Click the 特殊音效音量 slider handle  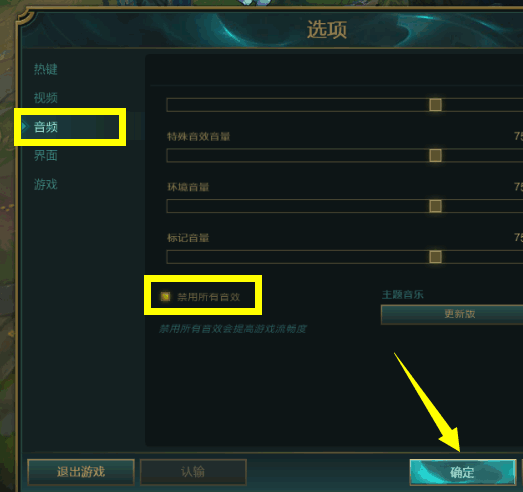click(435, 155)
